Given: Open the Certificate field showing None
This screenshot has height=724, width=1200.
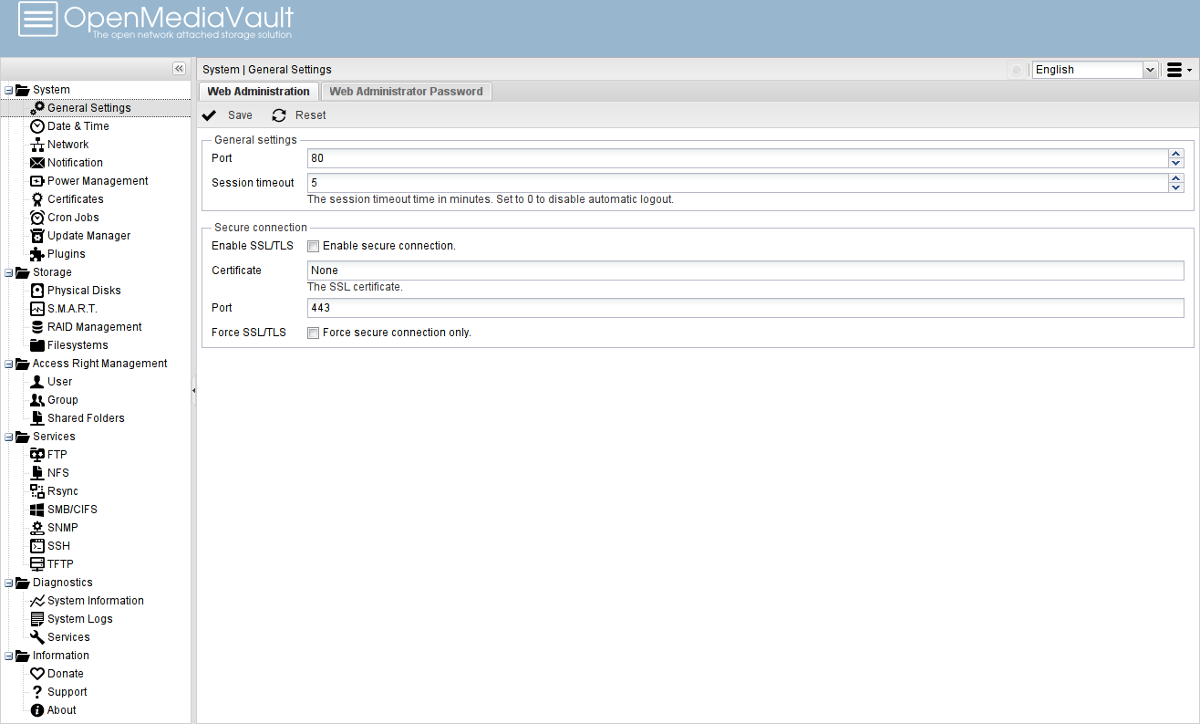Looking at the screenshot, I should coord(746,270).
